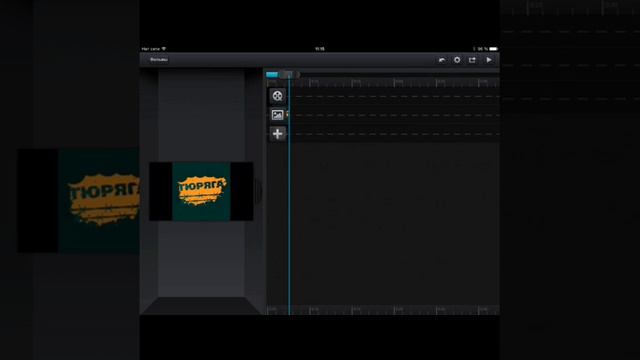Undo the last edit

click(x=442, y=60)
